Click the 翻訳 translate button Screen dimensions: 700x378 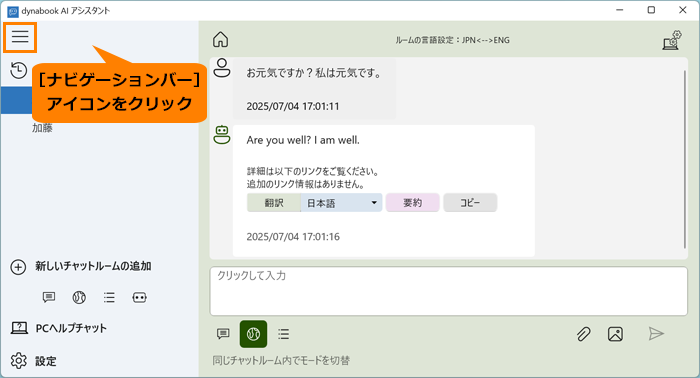click(274, 203)
